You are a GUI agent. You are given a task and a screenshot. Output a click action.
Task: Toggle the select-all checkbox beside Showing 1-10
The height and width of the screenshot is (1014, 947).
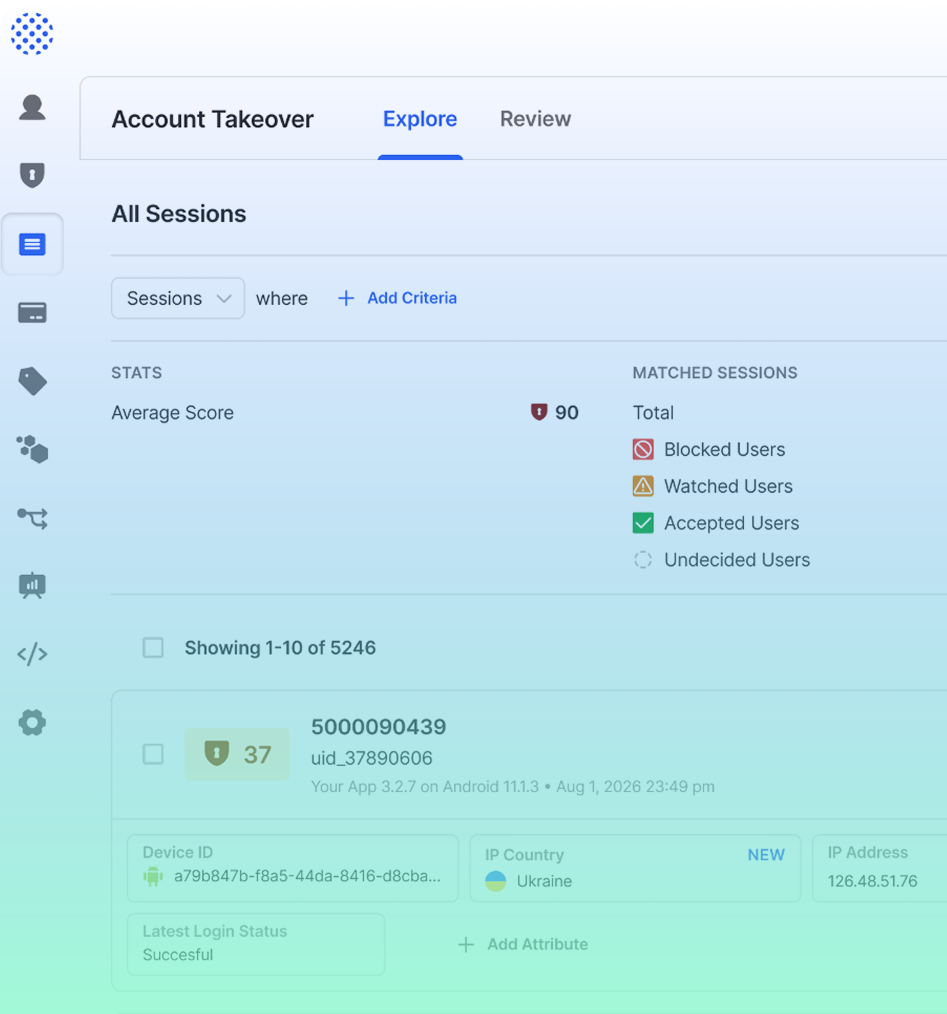click(x=153, y=647)
